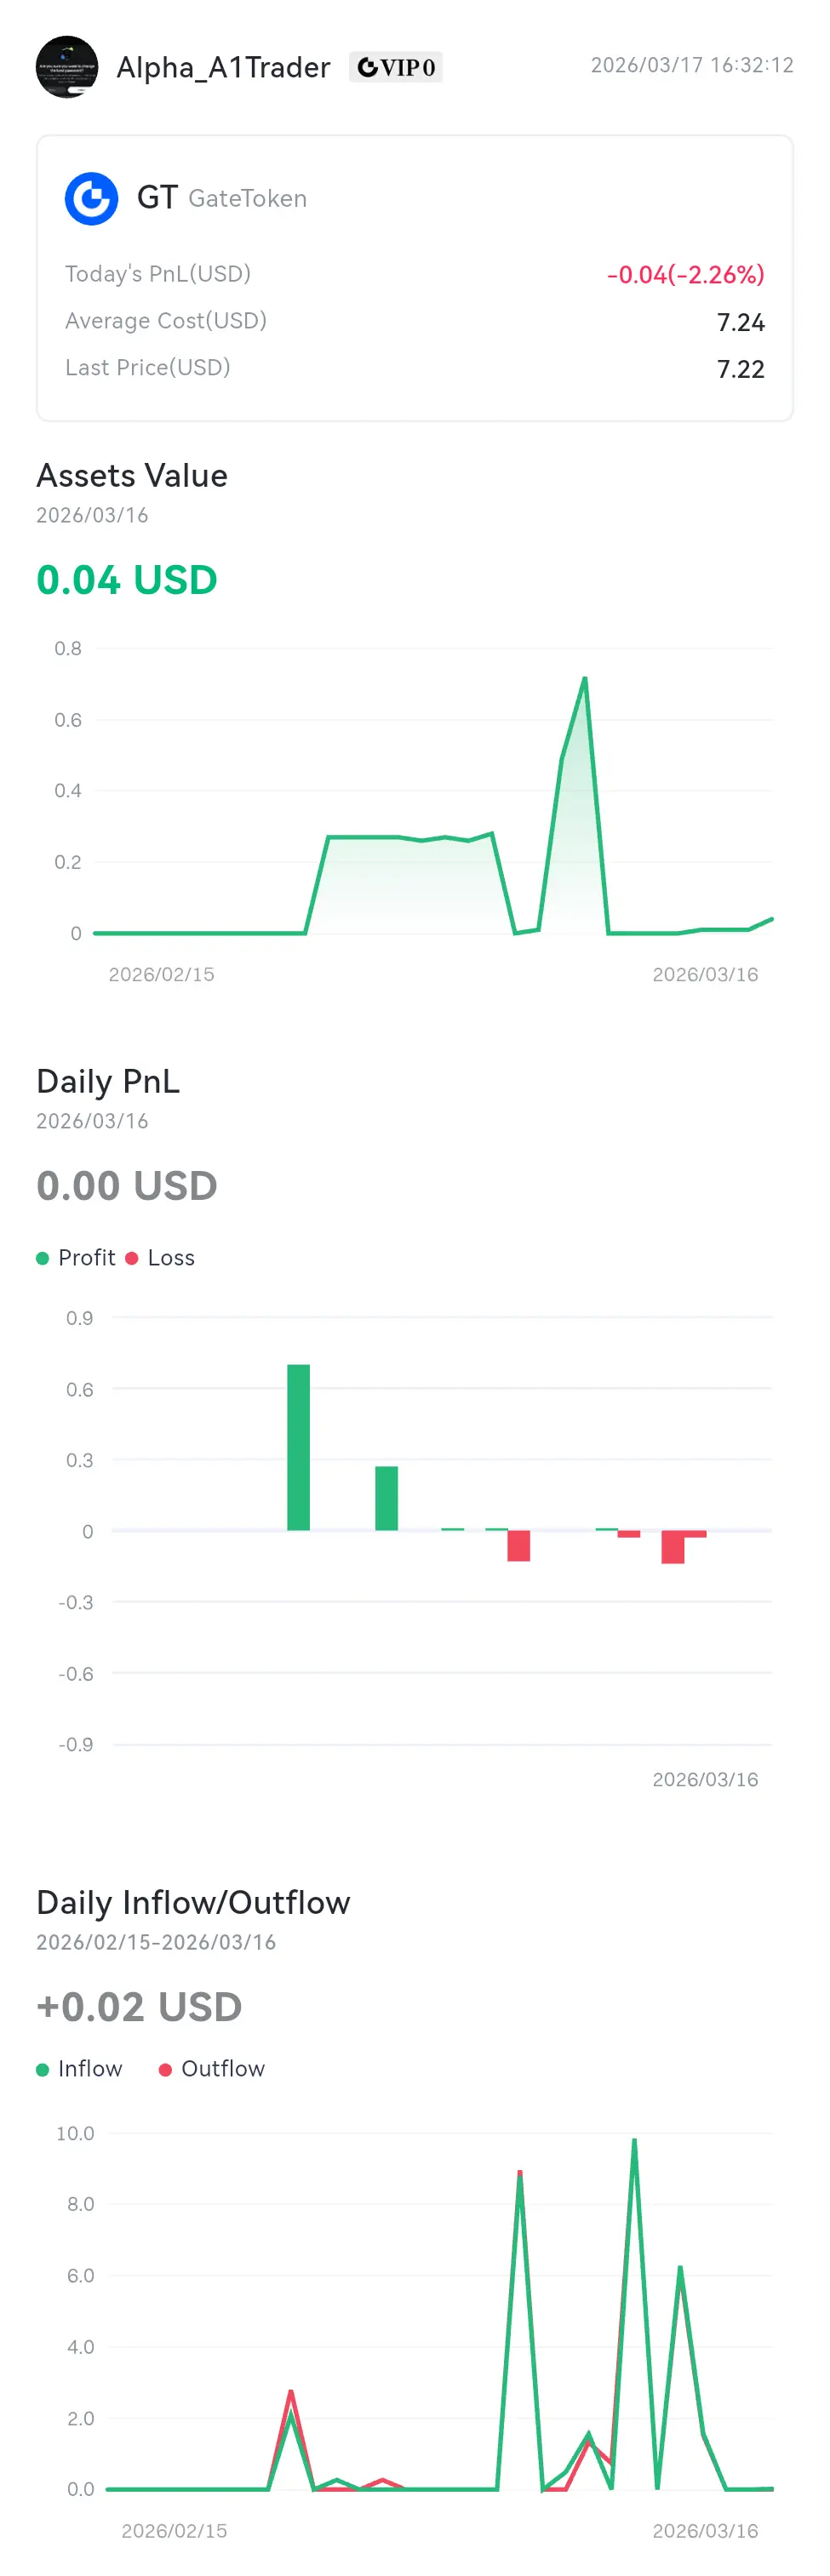830x2576 pixels.
Task: Click the Assets Value chart peak
Action: tap(584, 679)
